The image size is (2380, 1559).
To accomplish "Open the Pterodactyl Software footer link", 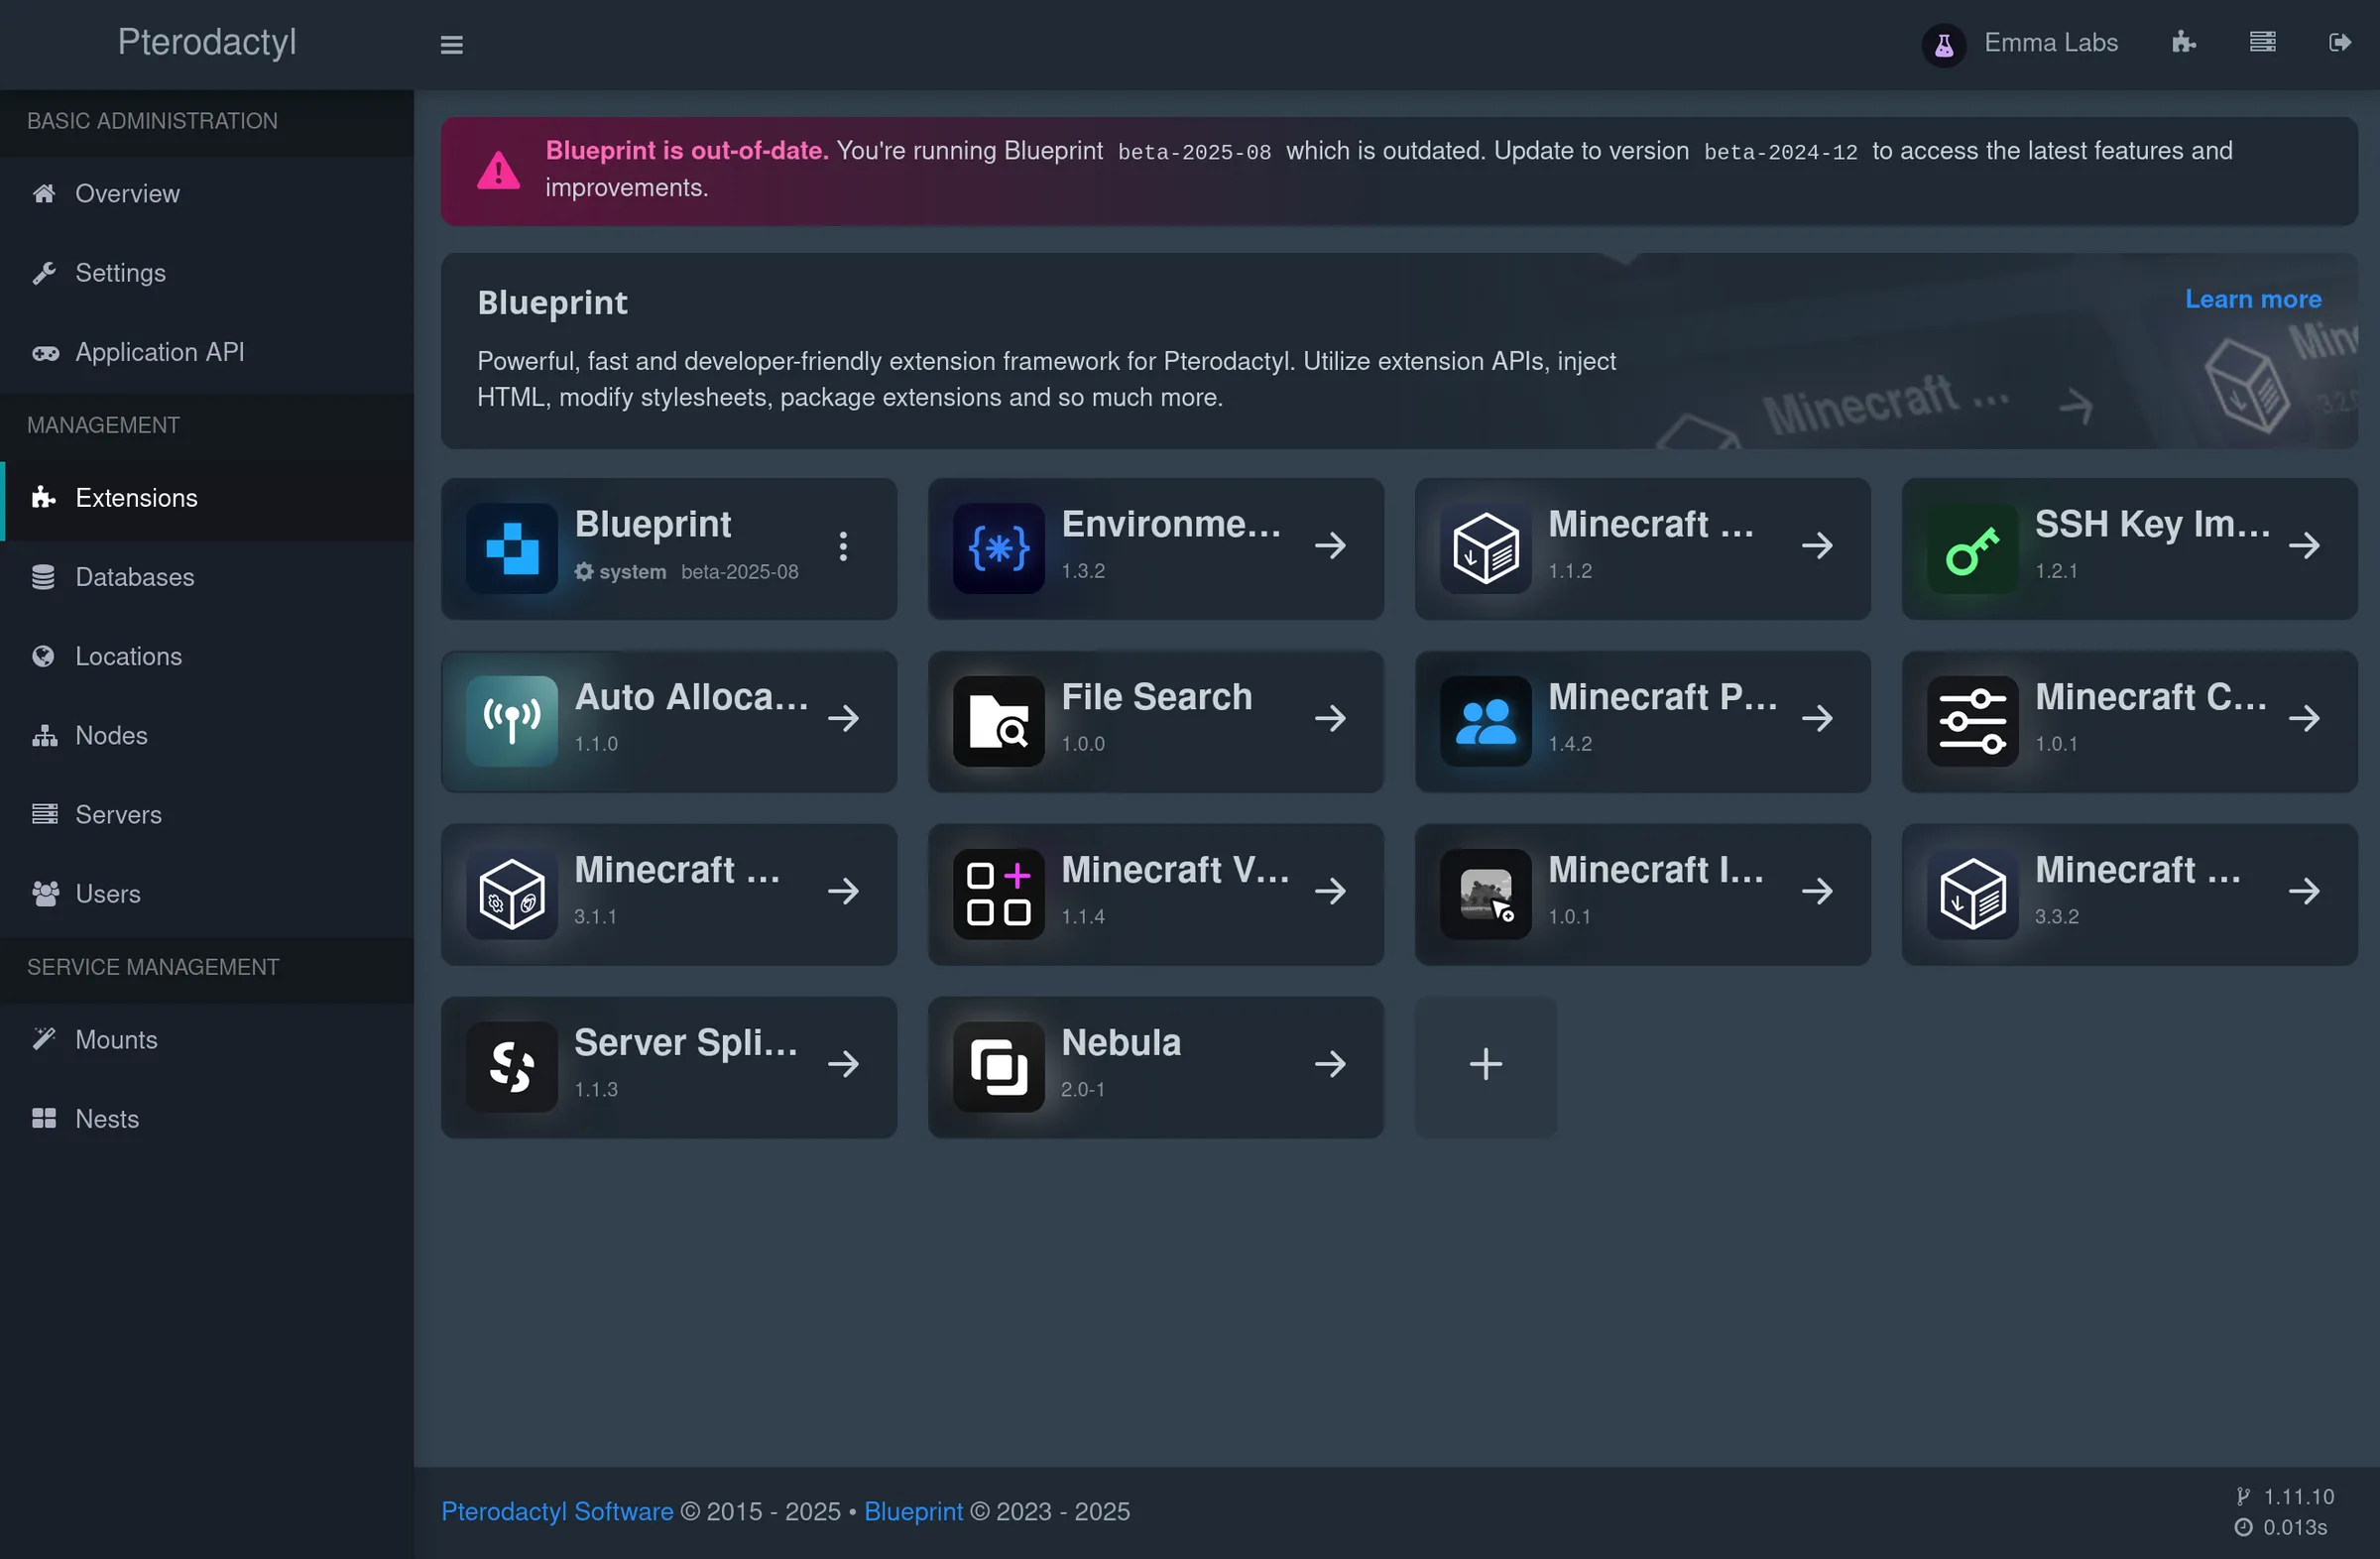I will [x=557, y=1511].
